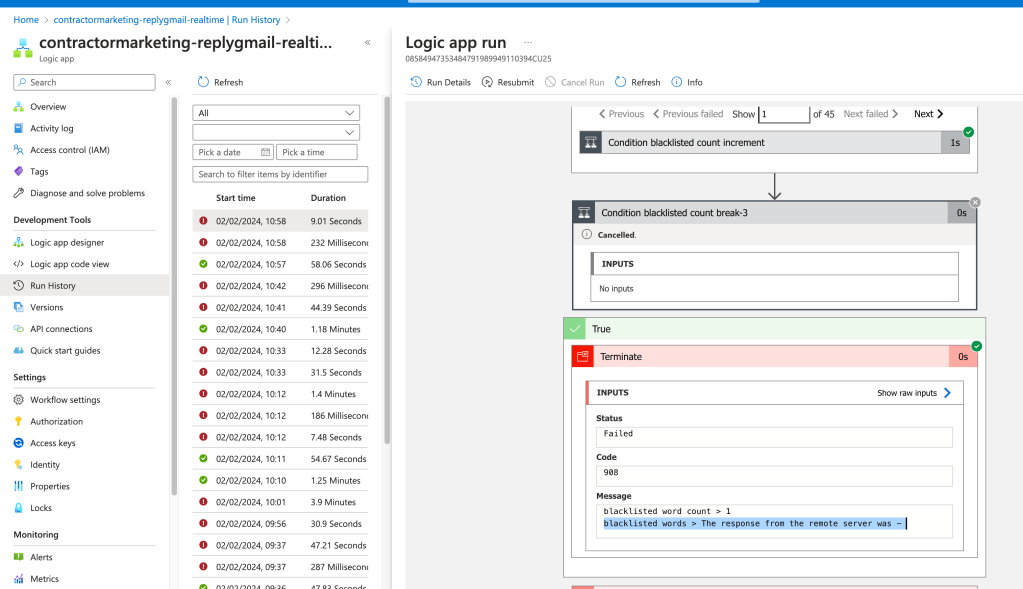Open the ellipsis menu next to Logic app run

pyautogui.click(x=528, y=42)
